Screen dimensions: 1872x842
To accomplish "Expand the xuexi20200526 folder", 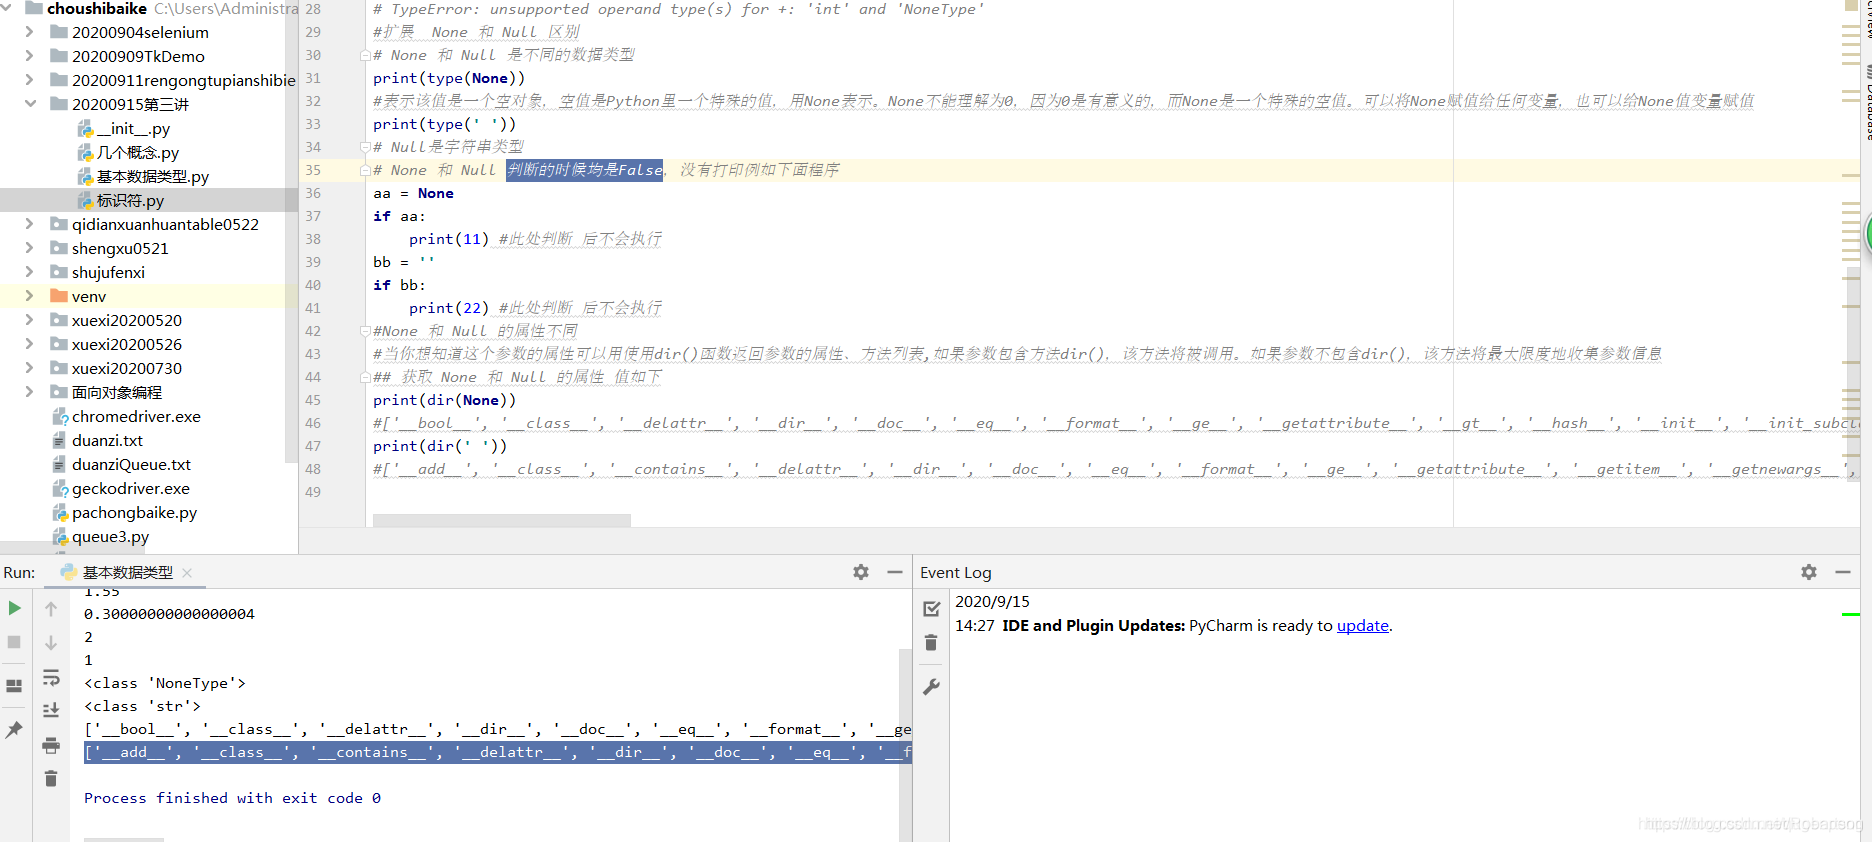I will click(x=29, y=344).
